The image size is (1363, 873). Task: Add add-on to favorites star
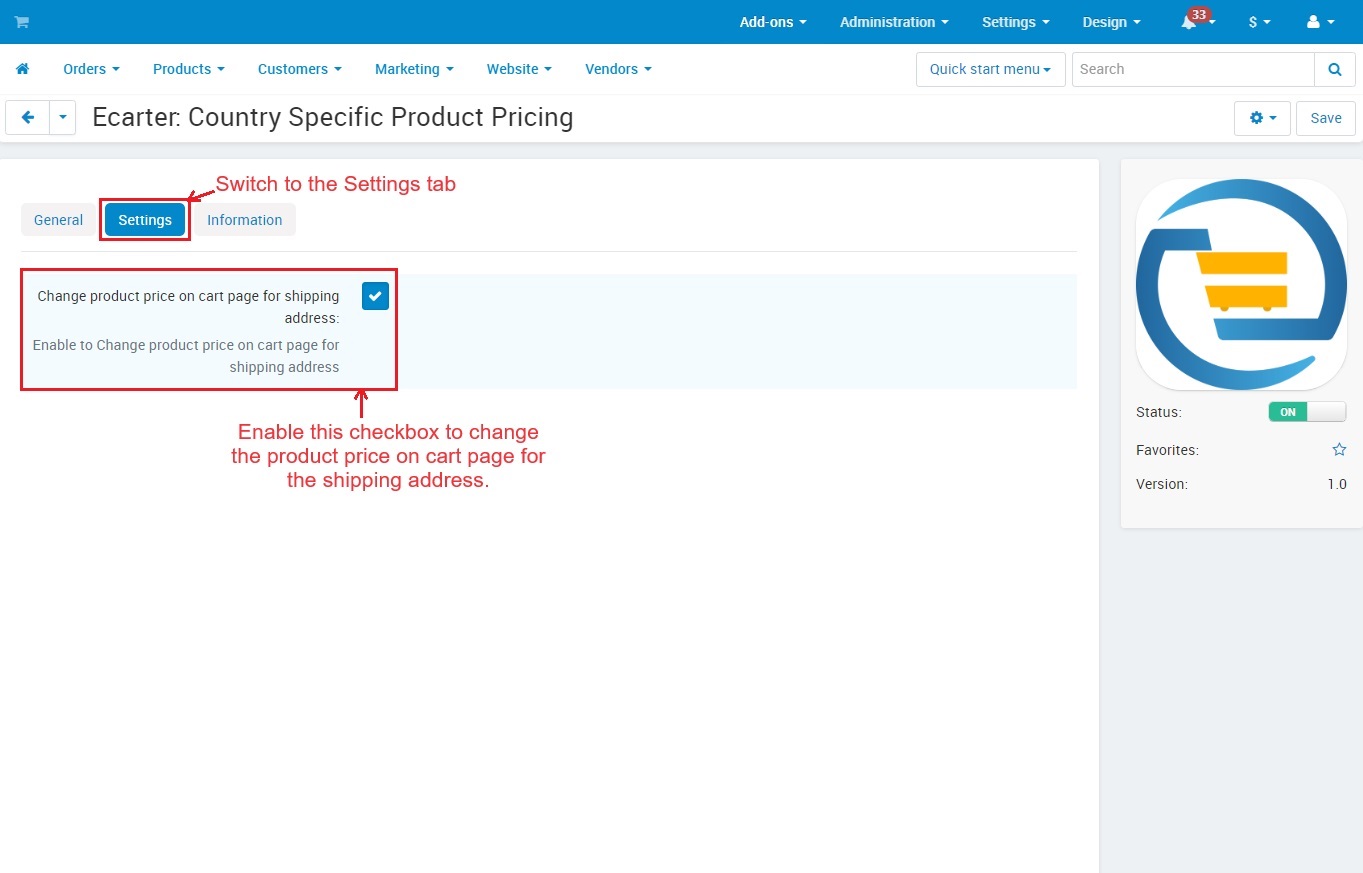point(1339,450)
